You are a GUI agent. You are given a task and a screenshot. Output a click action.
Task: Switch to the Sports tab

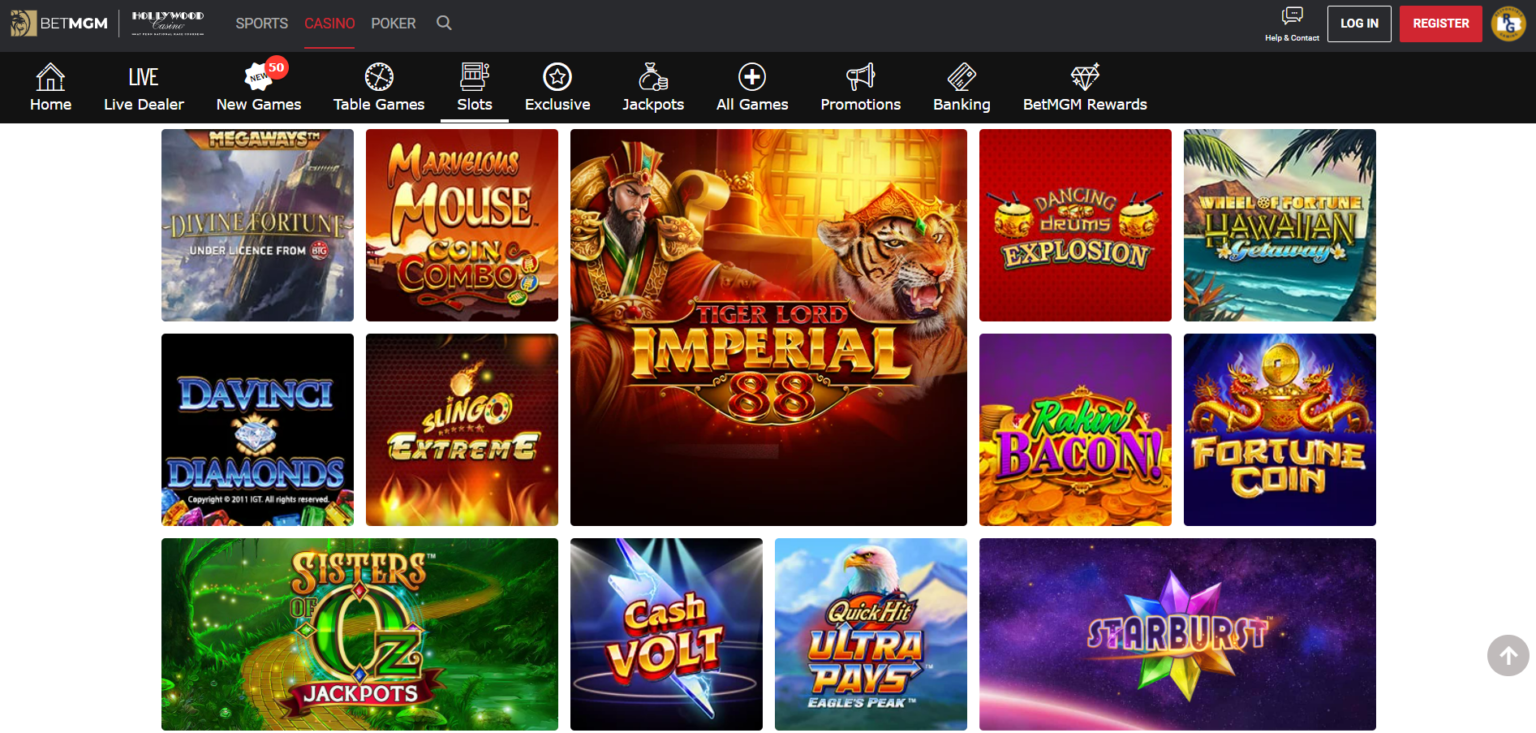[262, 23]
